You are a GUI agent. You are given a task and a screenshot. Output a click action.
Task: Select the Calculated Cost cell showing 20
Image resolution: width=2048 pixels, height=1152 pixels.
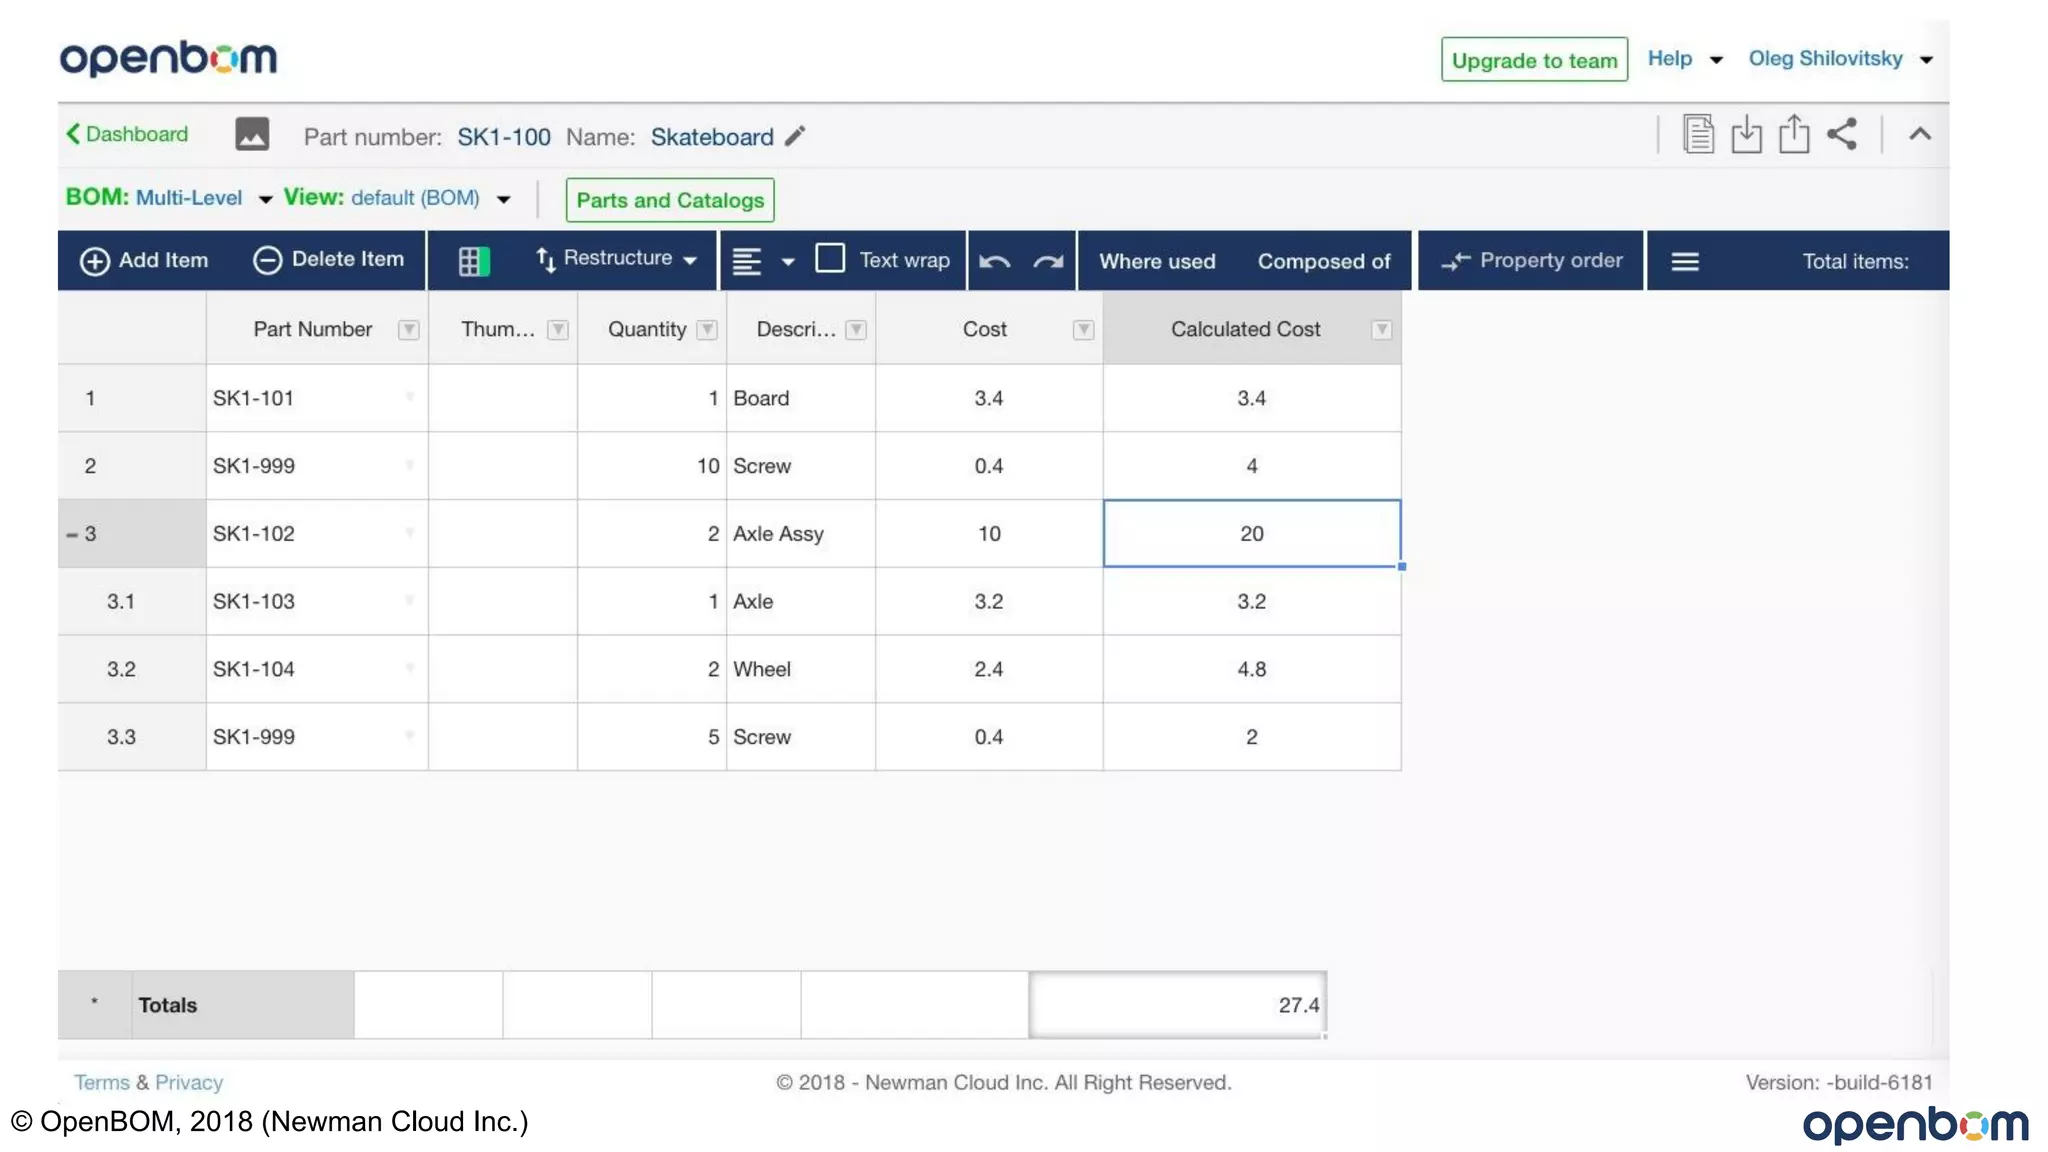tap(1252, 533)
